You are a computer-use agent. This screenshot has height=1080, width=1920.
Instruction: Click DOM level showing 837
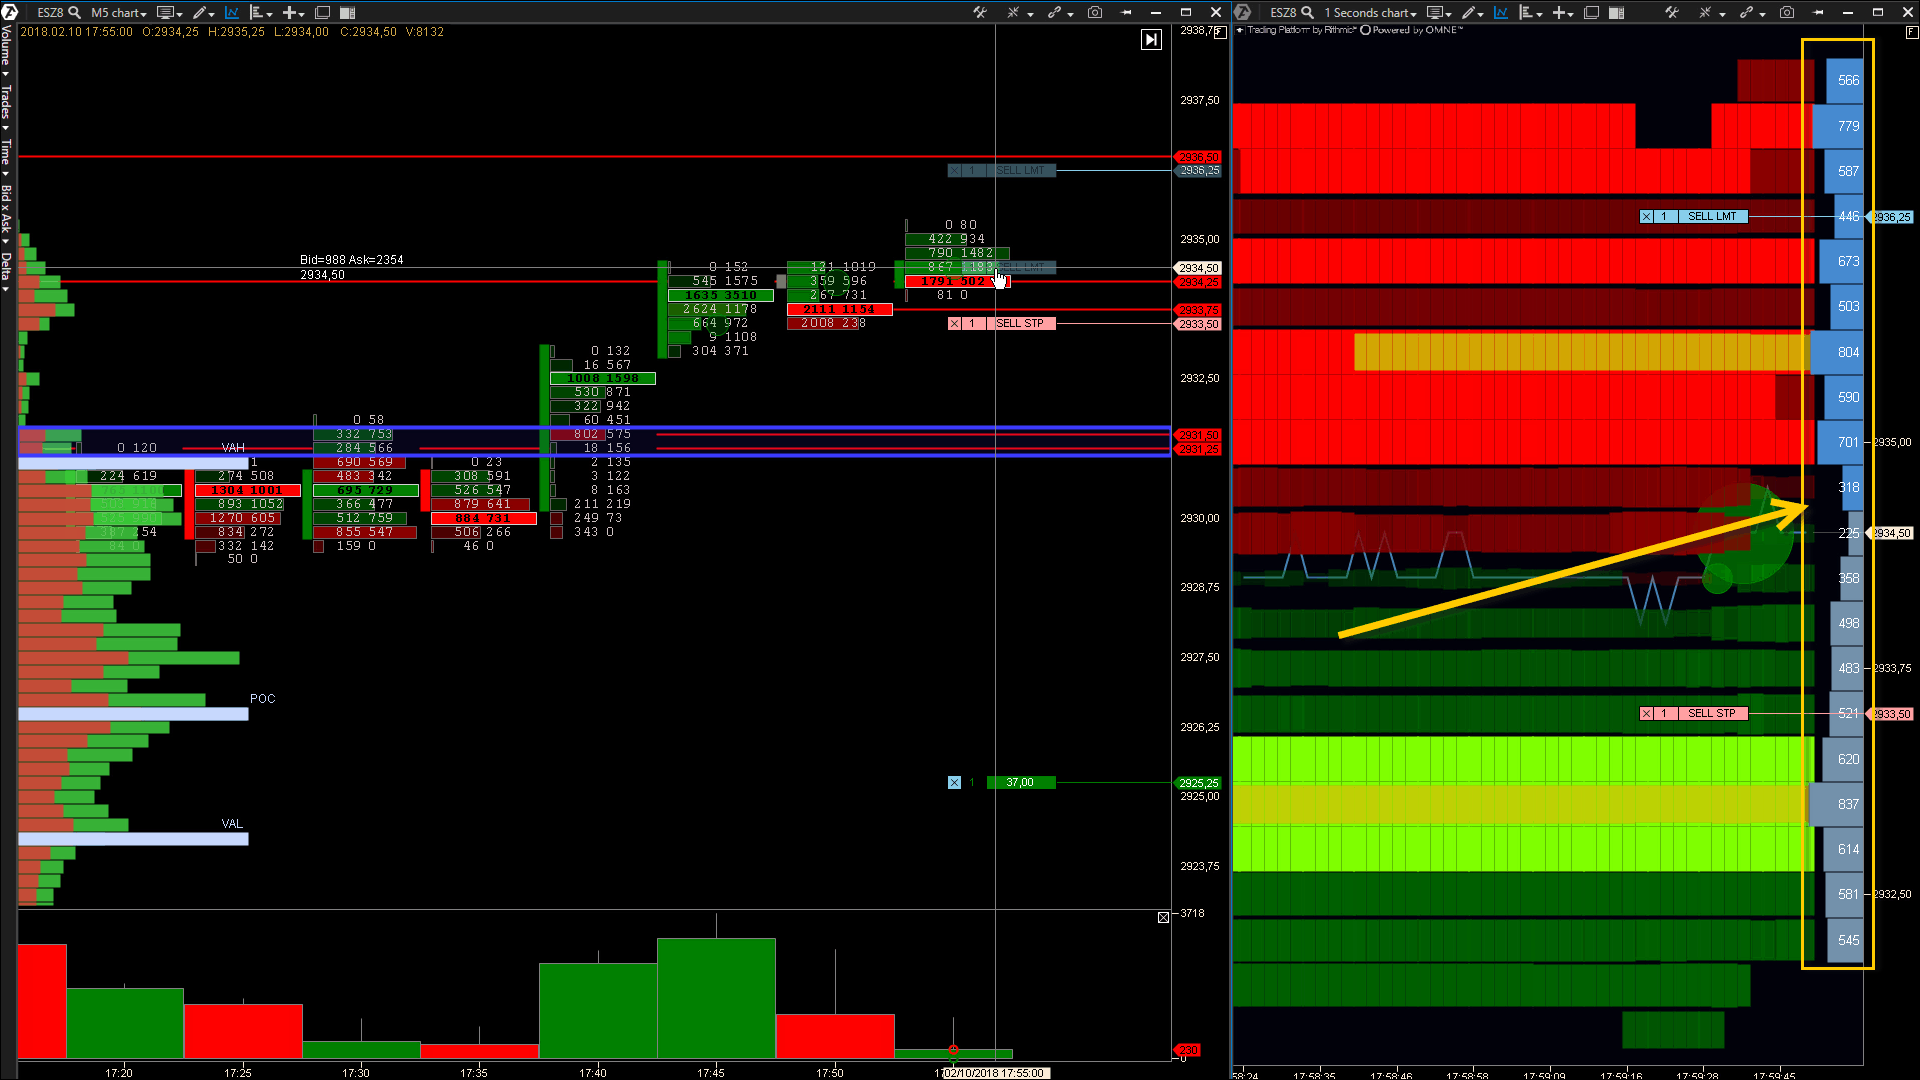[1837, 804]
